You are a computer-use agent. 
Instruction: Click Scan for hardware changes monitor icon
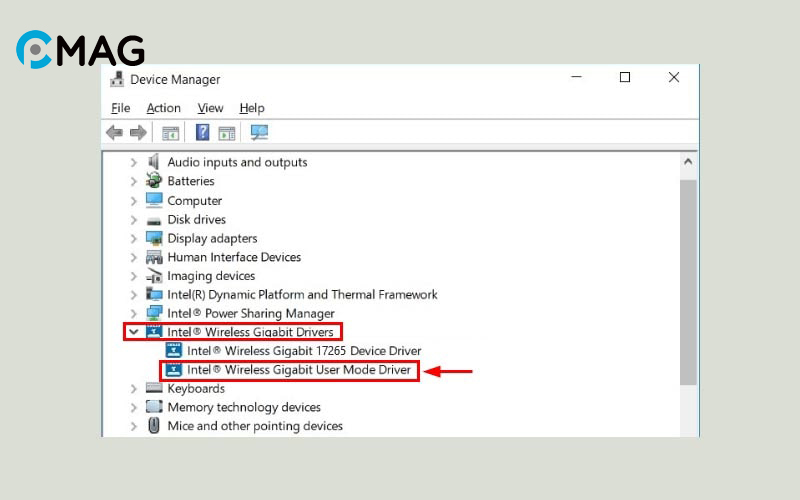(x=259, y=133)
